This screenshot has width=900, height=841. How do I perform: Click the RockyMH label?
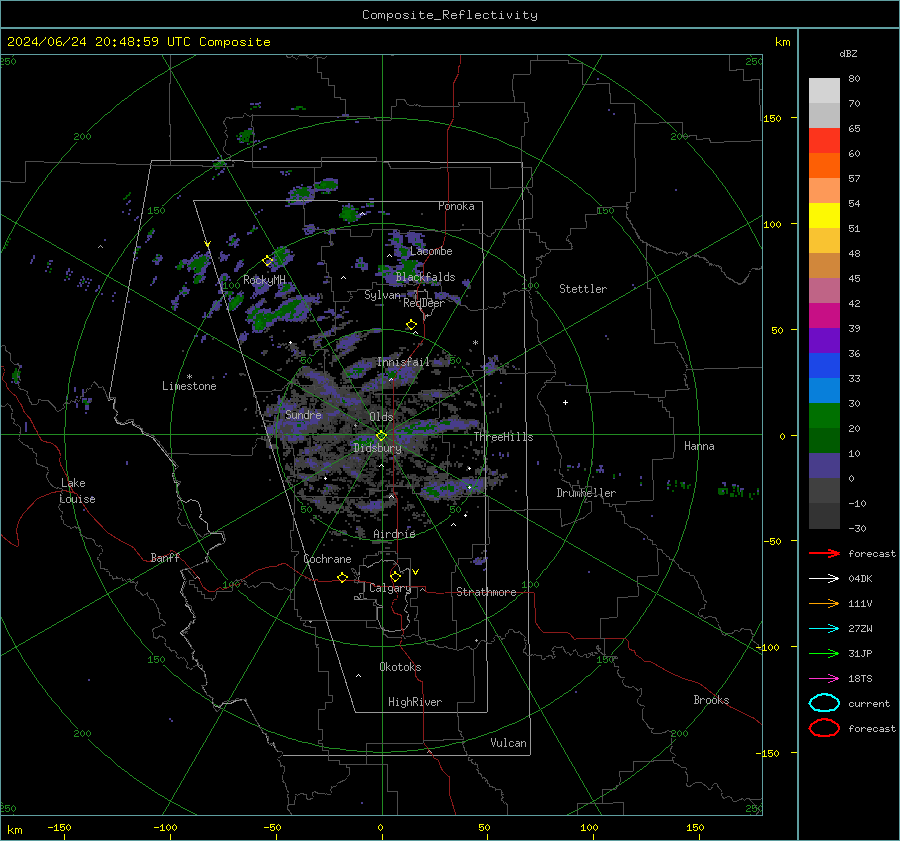264,280
